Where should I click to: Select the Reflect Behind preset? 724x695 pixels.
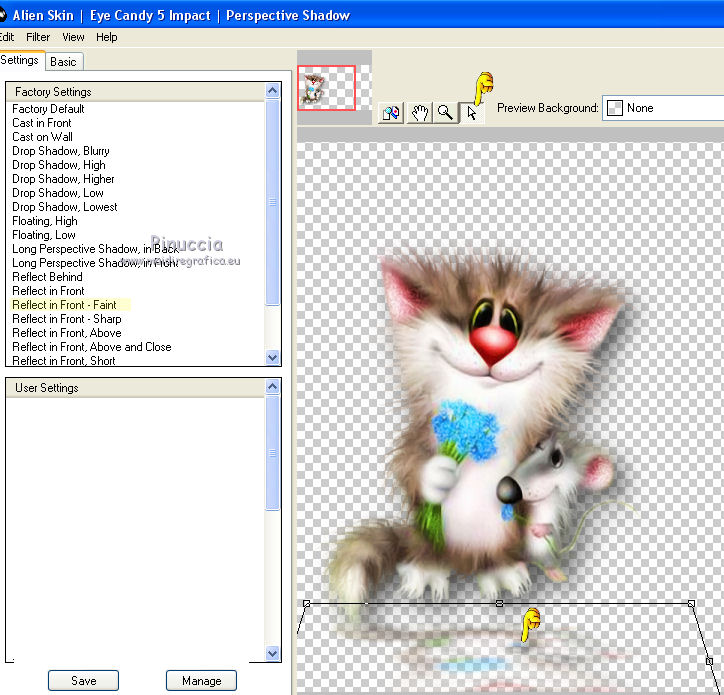(47, 277)
